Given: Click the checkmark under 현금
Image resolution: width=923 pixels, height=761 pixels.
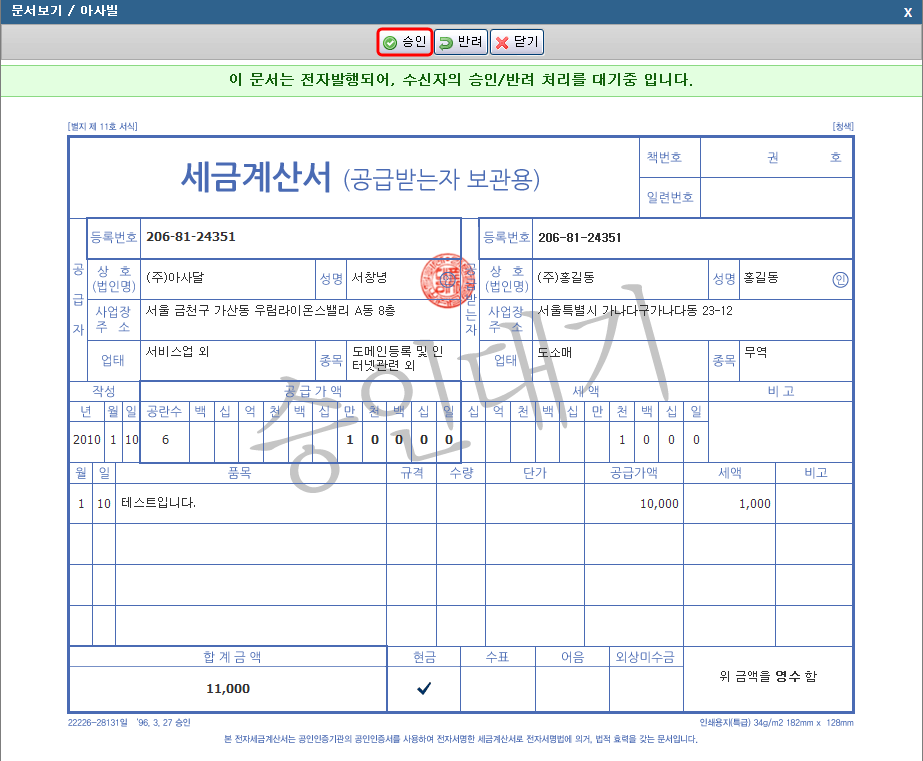Looking at the screenshot, I should click(424, 688).
